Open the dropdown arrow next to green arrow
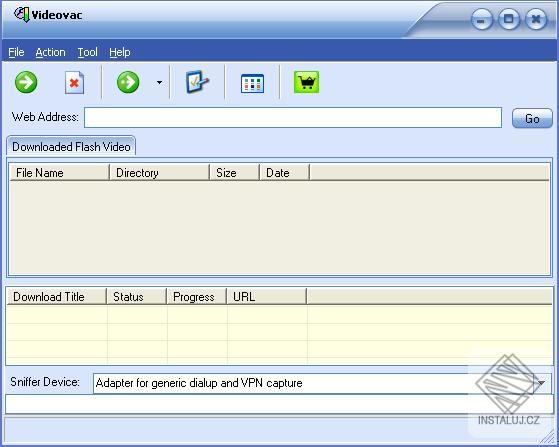This screenshot has width=559, height=447. (x=159, y=82)
